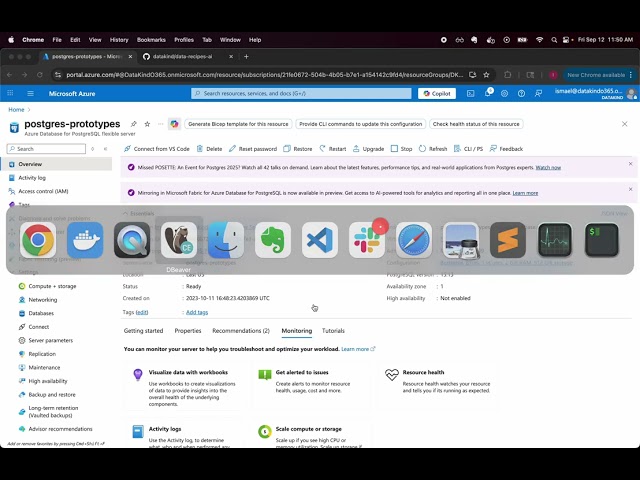The width and height of the screenshot is (640, 480).
Task: Open Azure notifications bell
Action: [x=488, y=93]
